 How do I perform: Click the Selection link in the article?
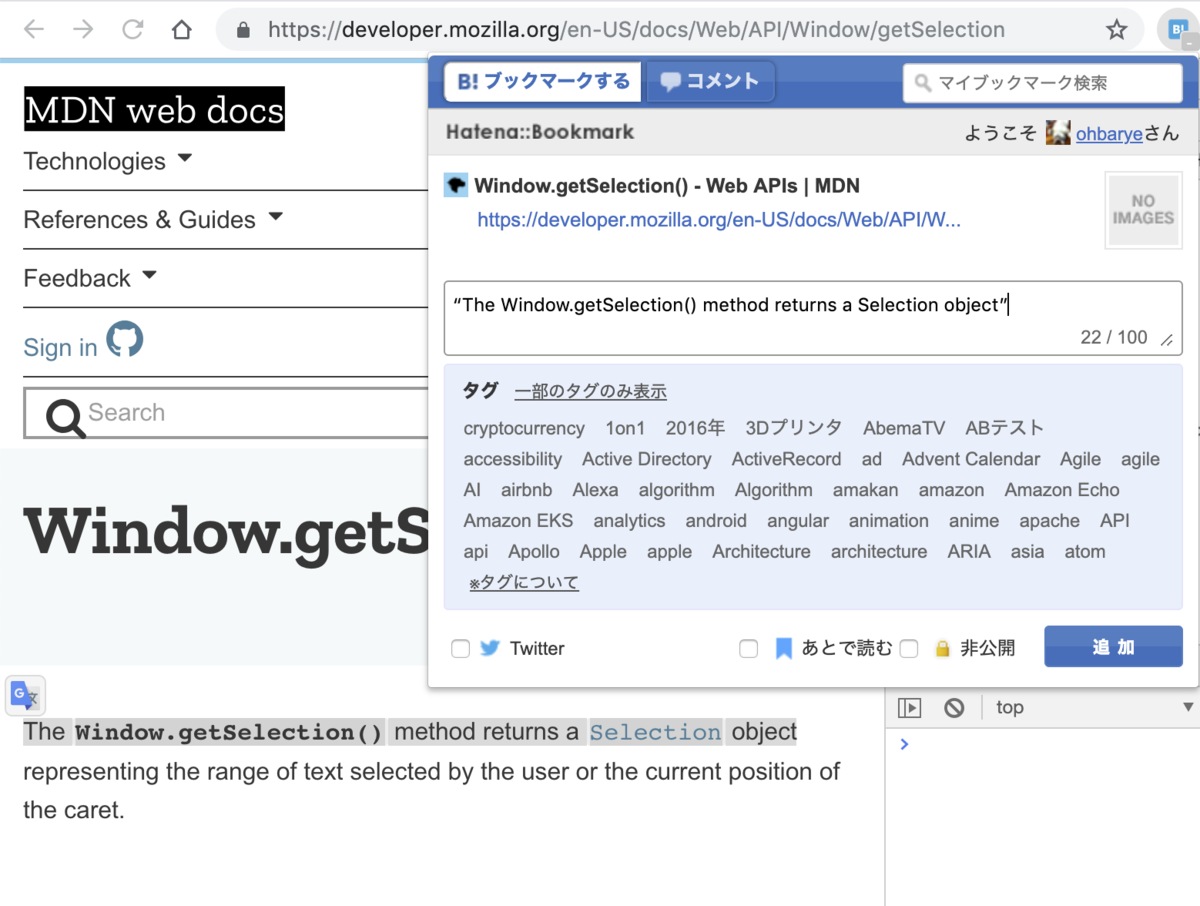[655, 732]
